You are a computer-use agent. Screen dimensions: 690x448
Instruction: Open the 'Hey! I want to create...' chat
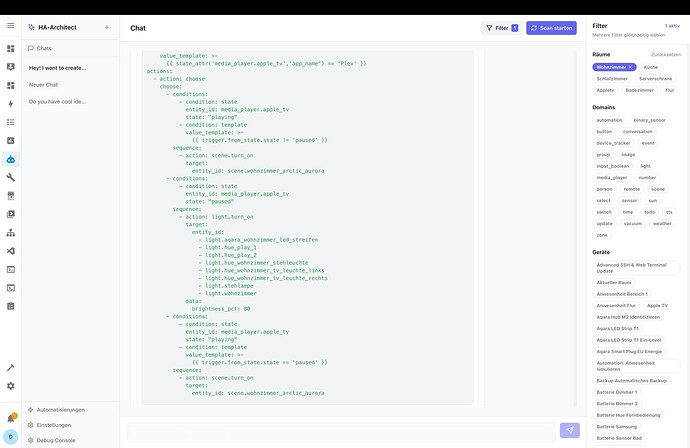pyautogui.click(x=57, y=68)
